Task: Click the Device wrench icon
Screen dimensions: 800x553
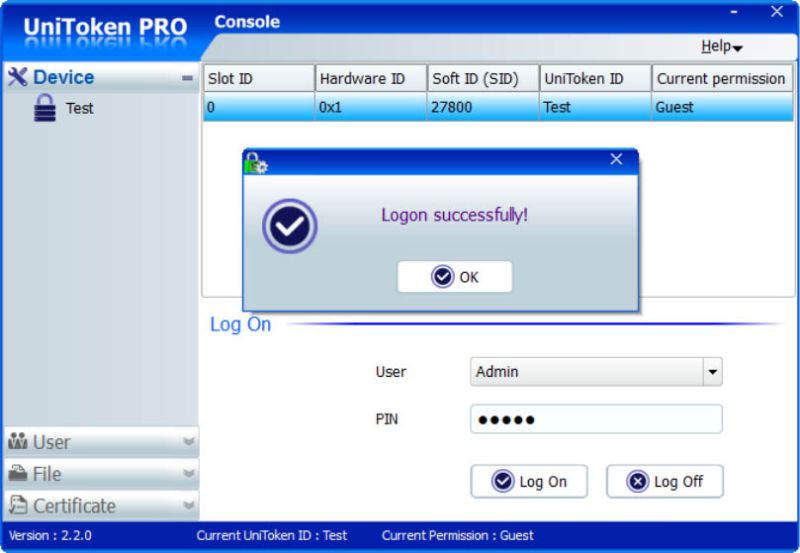Action: coord(17,77)
